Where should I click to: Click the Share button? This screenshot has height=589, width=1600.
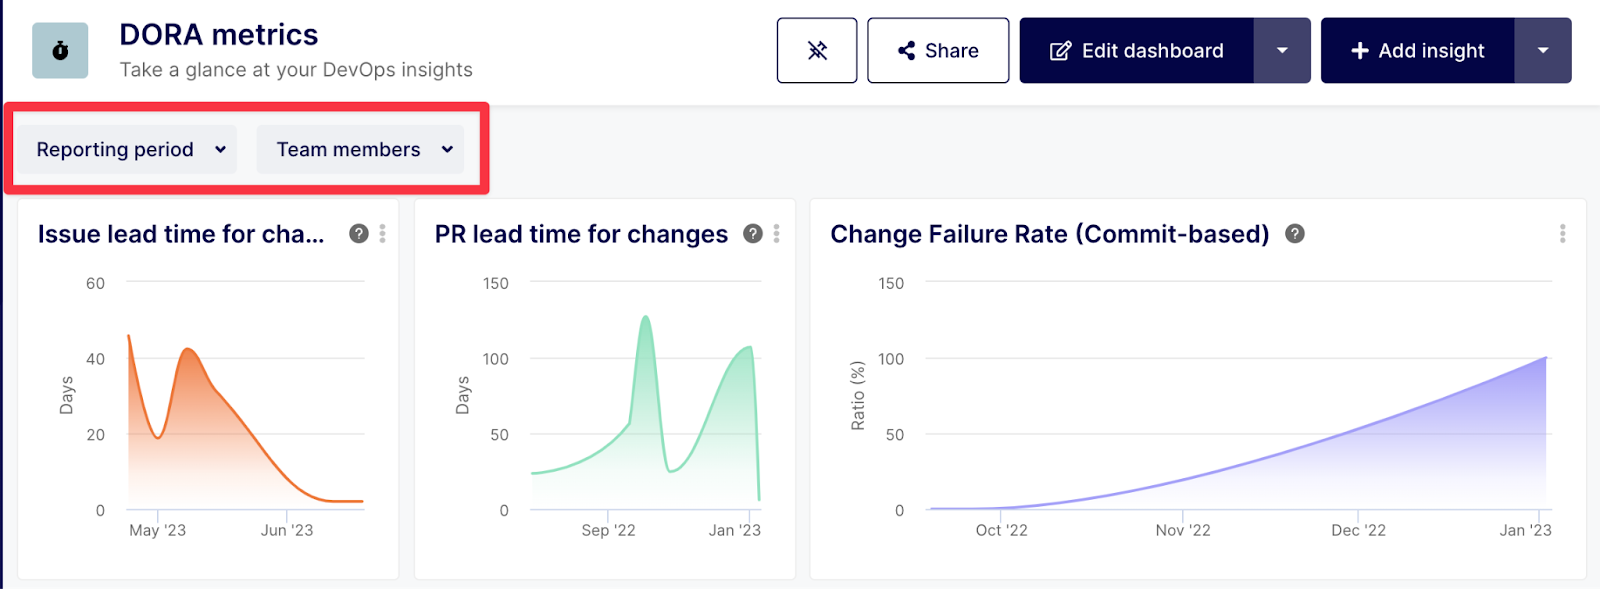click(x=938, y=50)
